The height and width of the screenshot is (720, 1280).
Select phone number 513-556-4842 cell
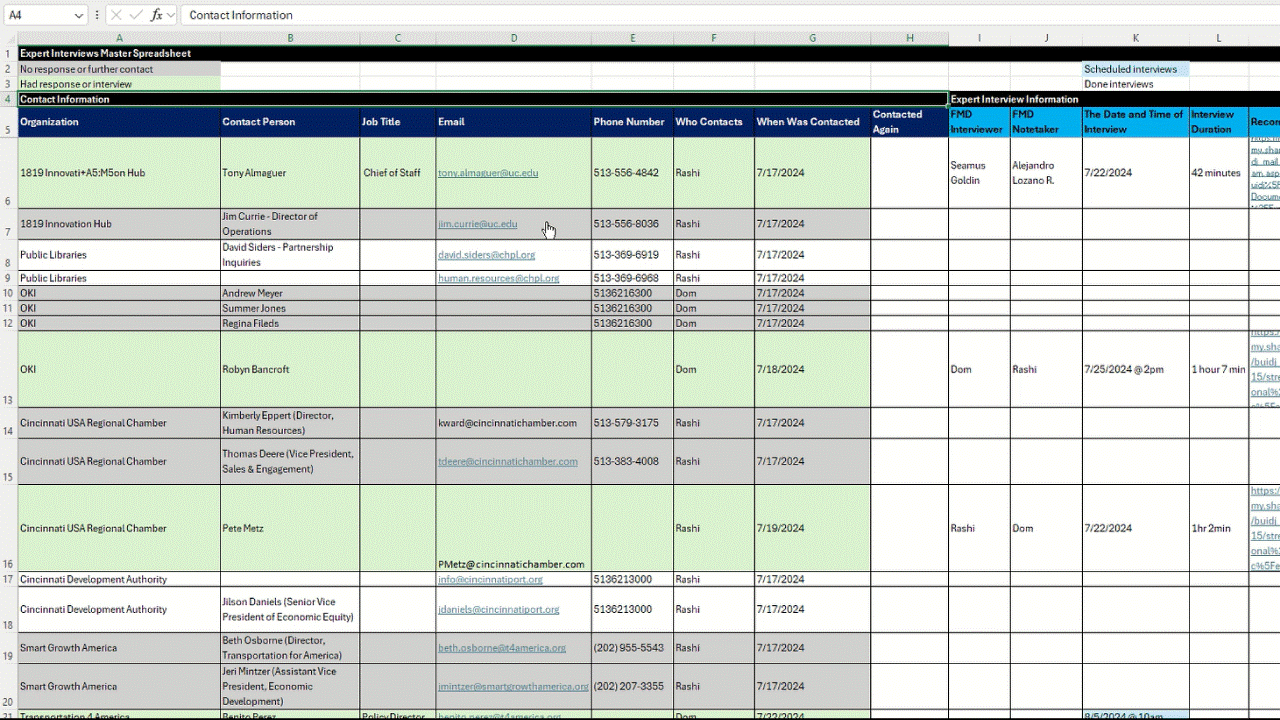[x=632, y=173]
